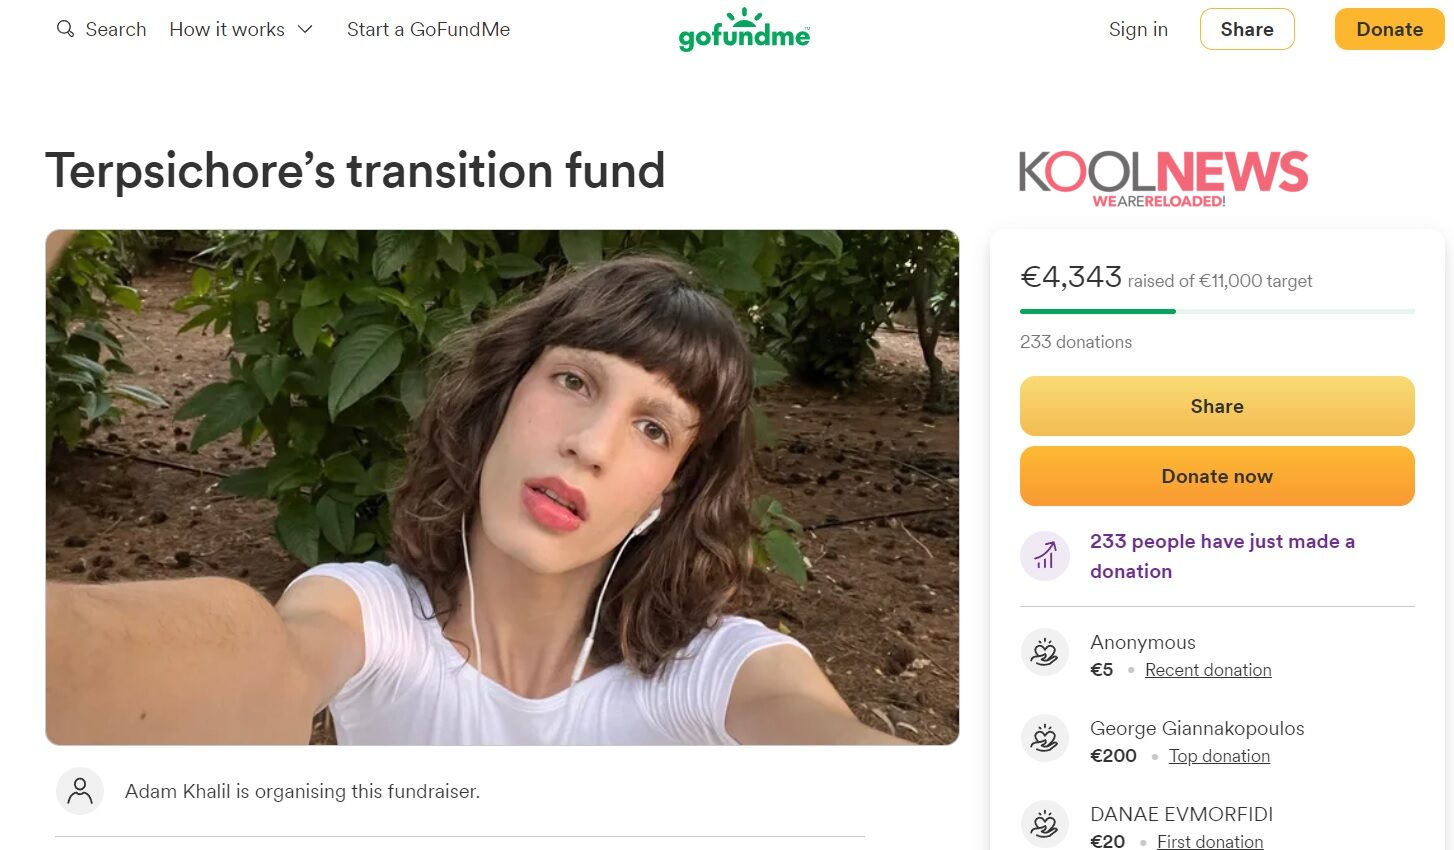Open the Top donation link
This screenshot has width=1454, height=850.
1219,756
